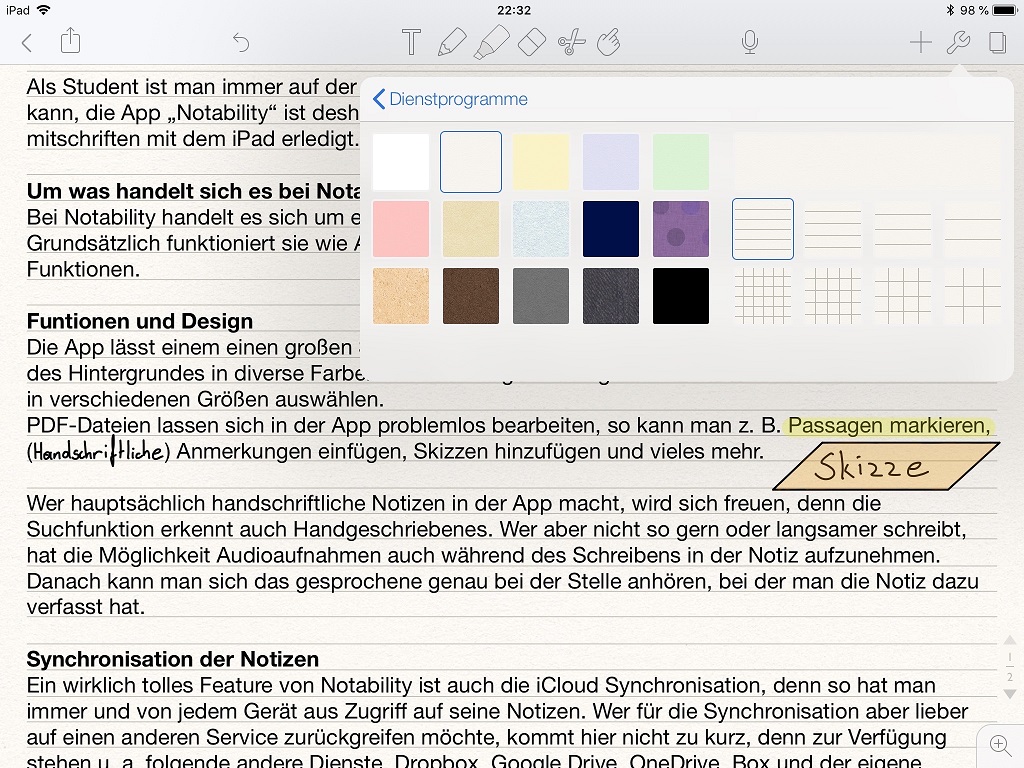Select the Highlighter tool
Screen dimensions: 1024x768
click(x=491, y=42)
